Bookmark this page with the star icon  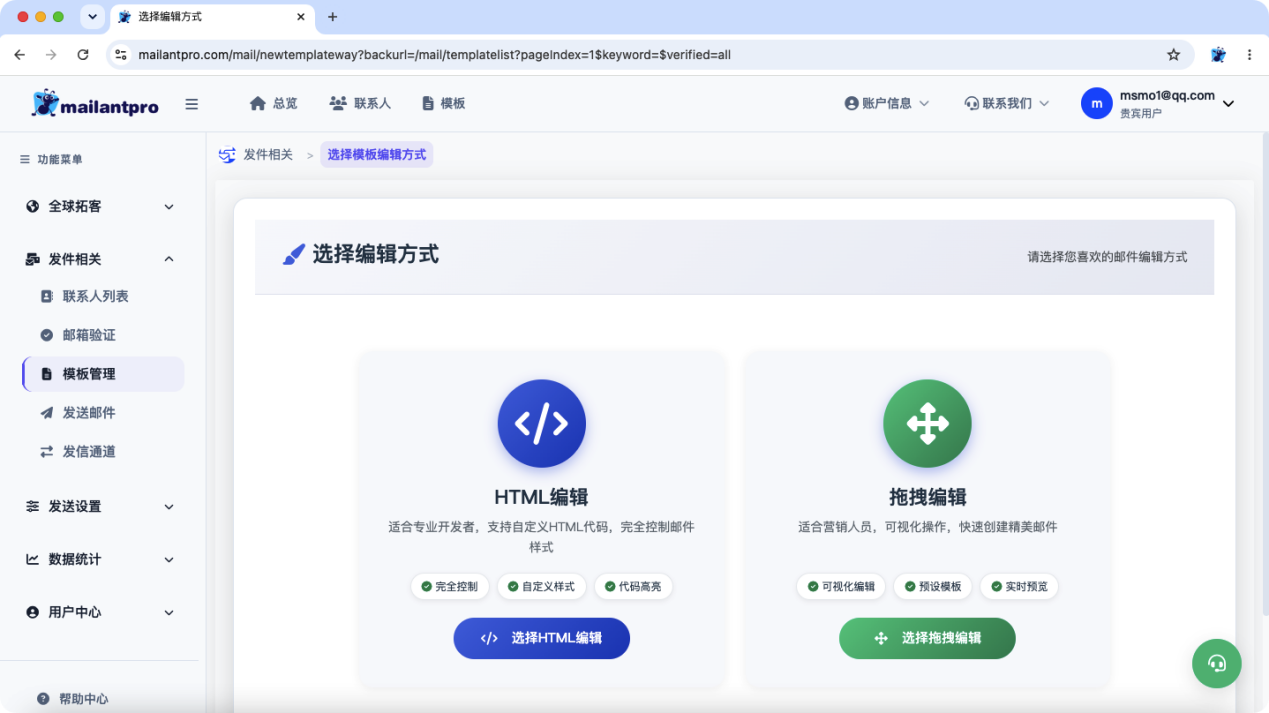[1173, 55]
